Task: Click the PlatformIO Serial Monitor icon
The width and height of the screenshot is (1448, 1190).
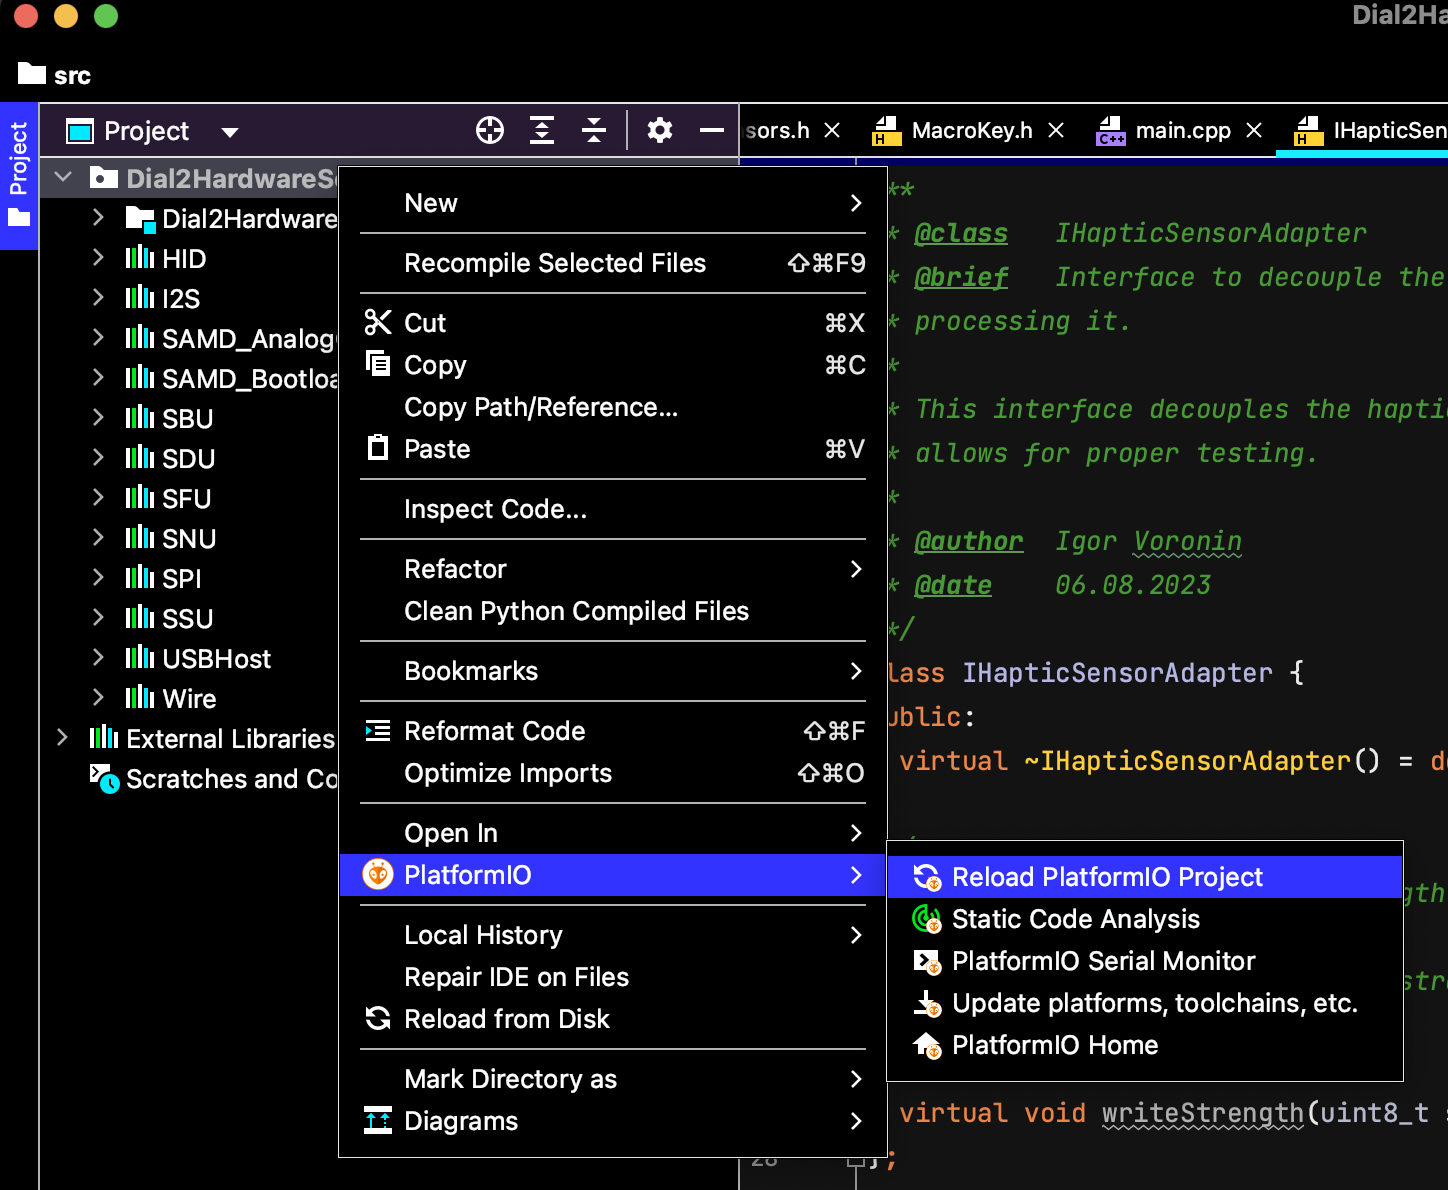Action: (x=927, y=961)
